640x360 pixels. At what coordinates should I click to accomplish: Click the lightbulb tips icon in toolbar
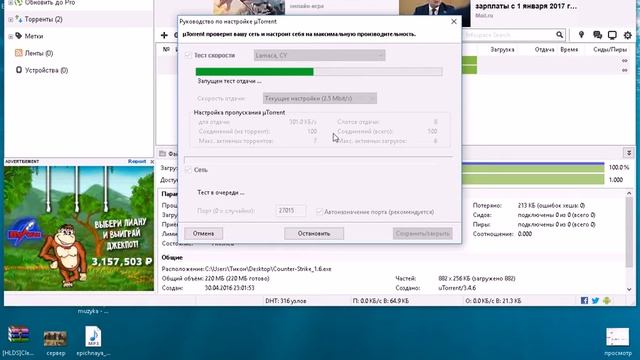pos(581,35)
